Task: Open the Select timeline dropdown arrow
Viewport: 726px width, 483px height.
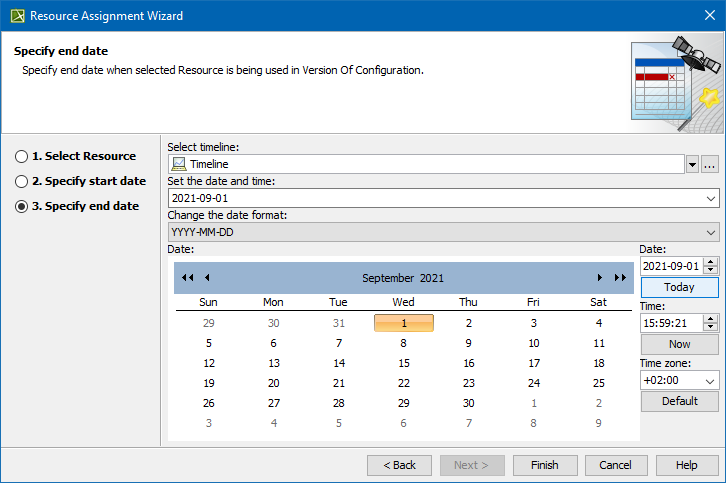Action: 692,164
